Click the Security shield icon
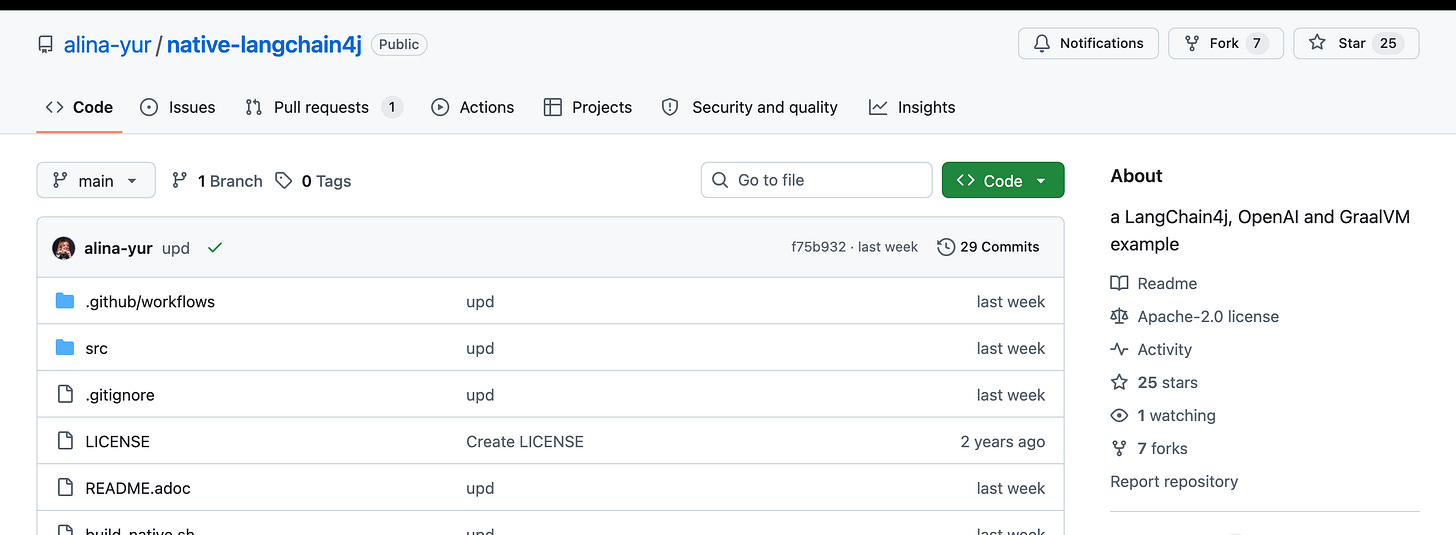 (670, 107)
